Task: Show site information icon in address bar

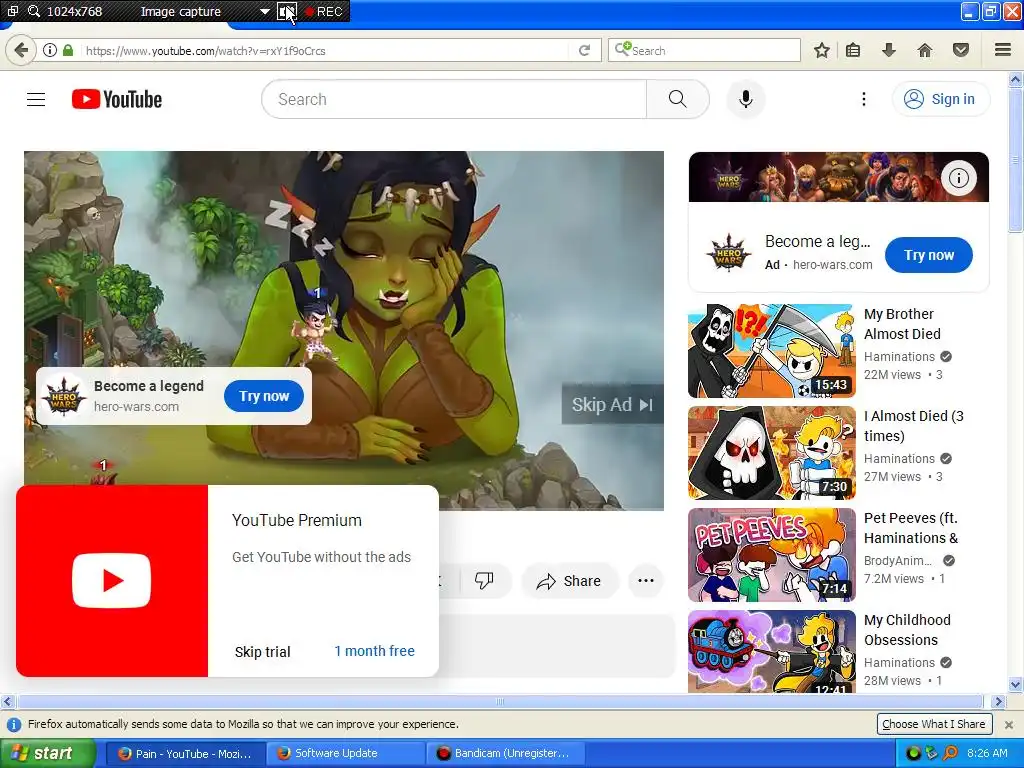Action: (x=50, y=50)
